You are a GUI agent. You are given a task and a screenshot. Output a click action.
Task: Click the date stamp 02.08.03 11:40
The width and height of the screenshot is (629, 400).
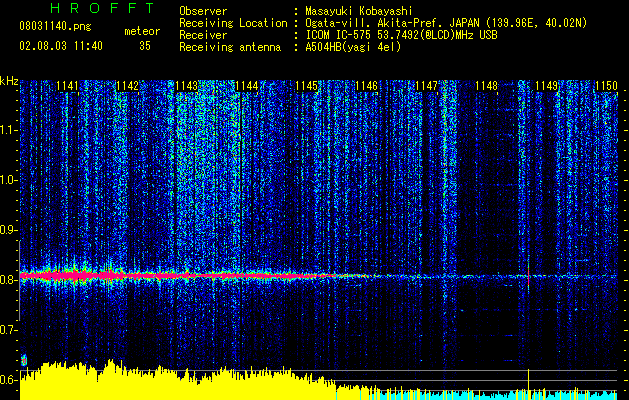click(61, 46)
